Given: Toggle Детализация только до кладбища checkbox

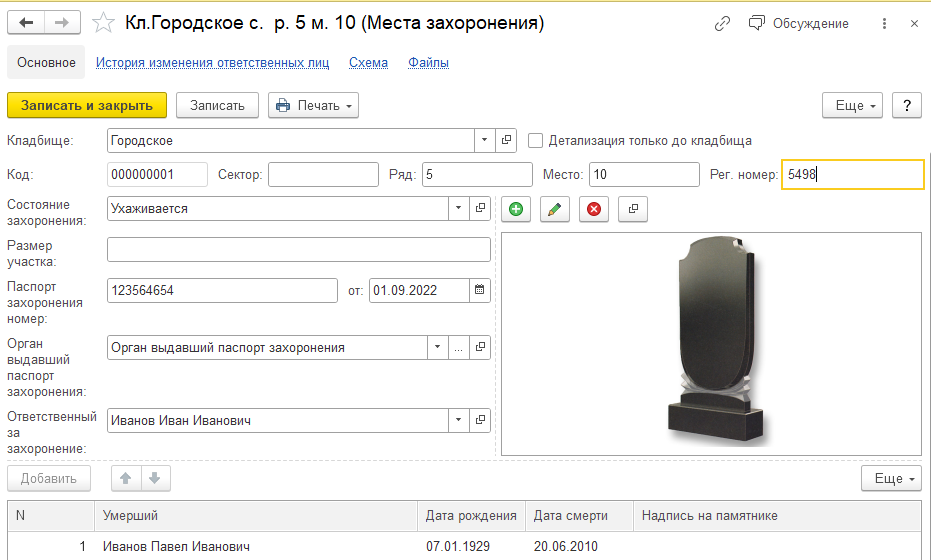Looking at the screenshot, I should tap(536, 141).
